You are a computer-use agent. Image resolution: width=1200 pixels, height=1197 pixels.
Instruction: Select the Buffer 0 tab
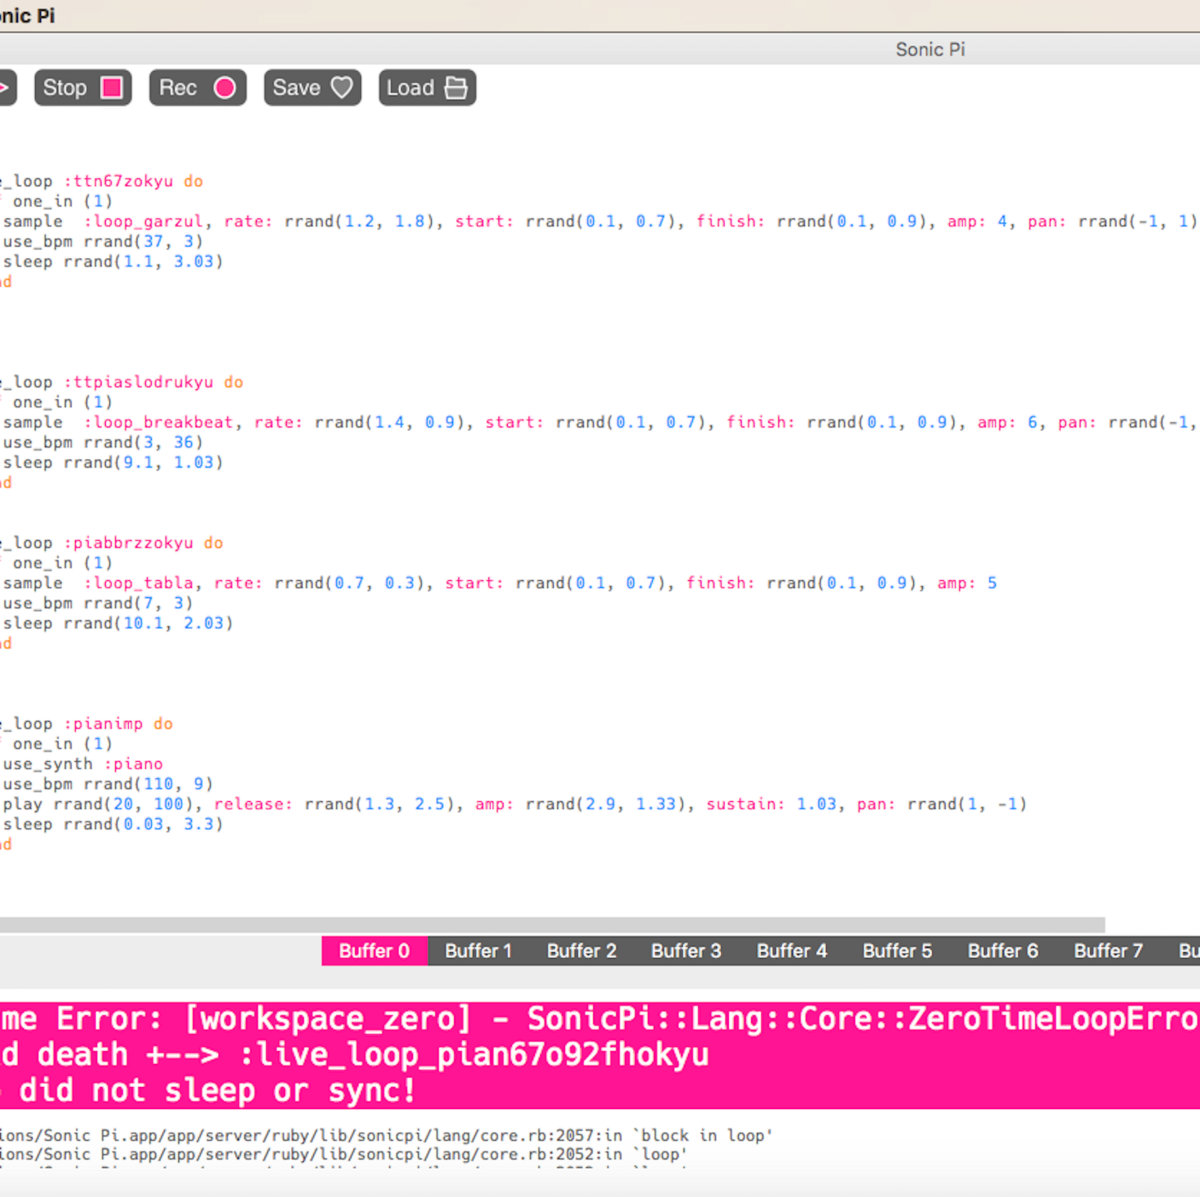tap(374, 951)
